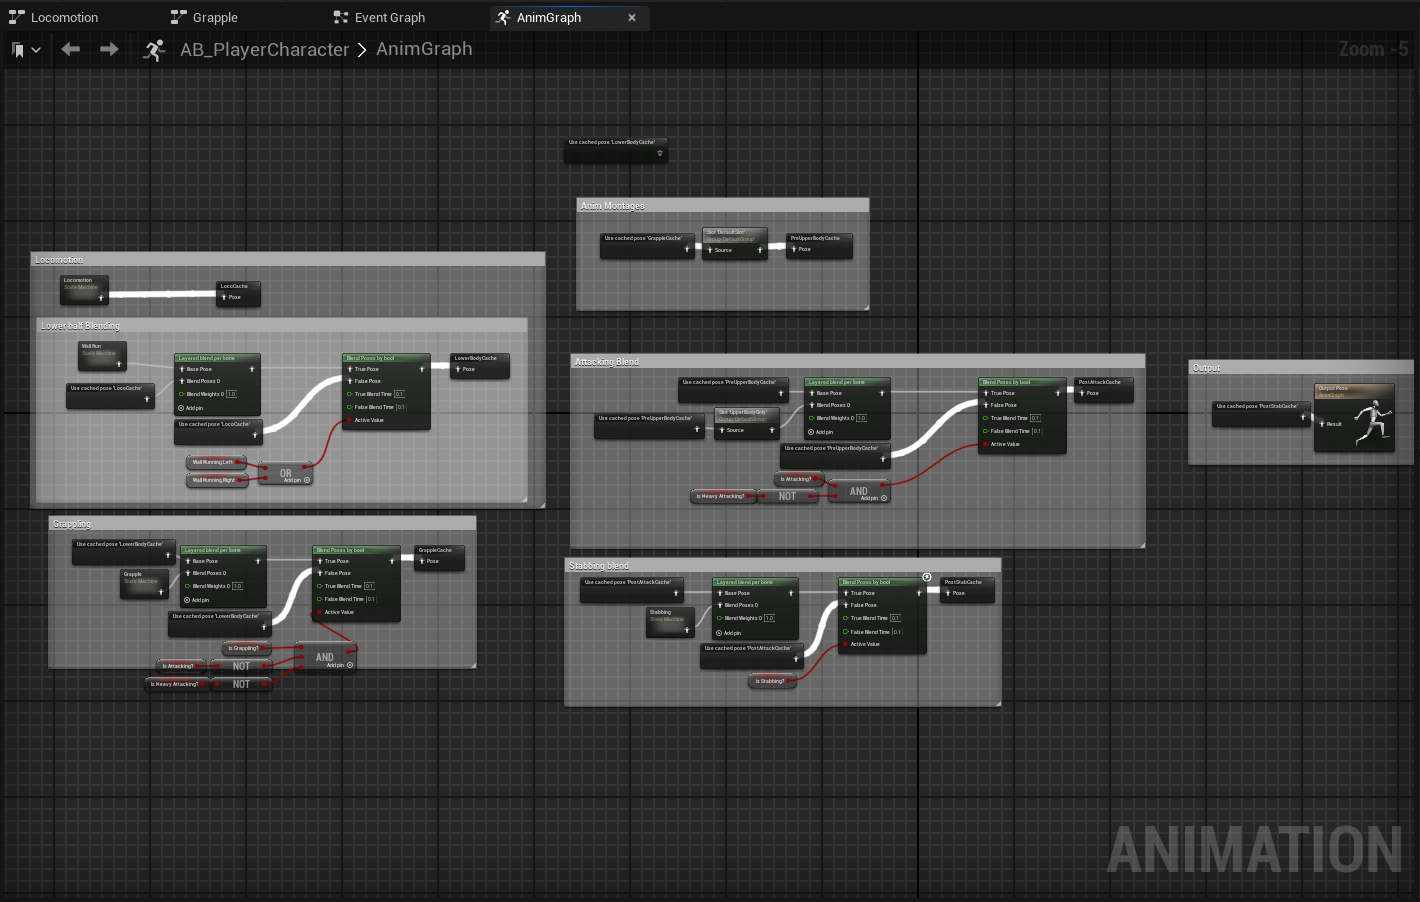Click the circular indicator on Stabbing Blend Poses node
Image resolution: width=1420 pixels, height=902 pixels.
tap(927, 577)
